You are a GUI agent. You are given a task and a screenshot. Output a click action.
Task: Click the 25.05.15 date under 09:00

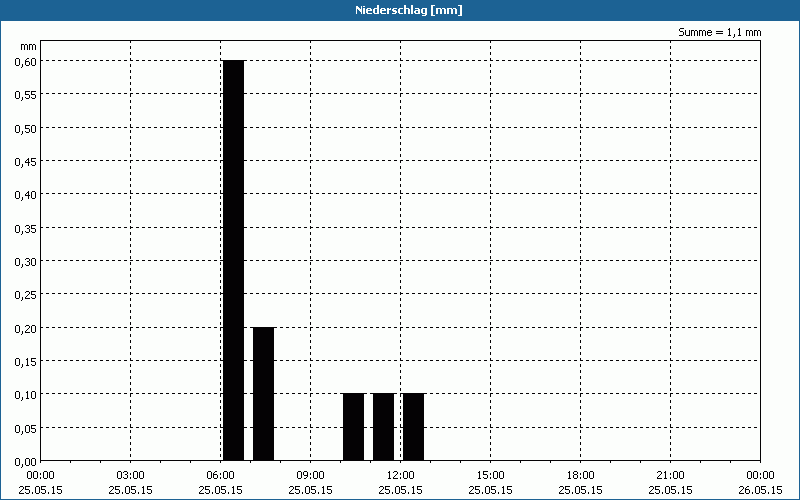310,490
